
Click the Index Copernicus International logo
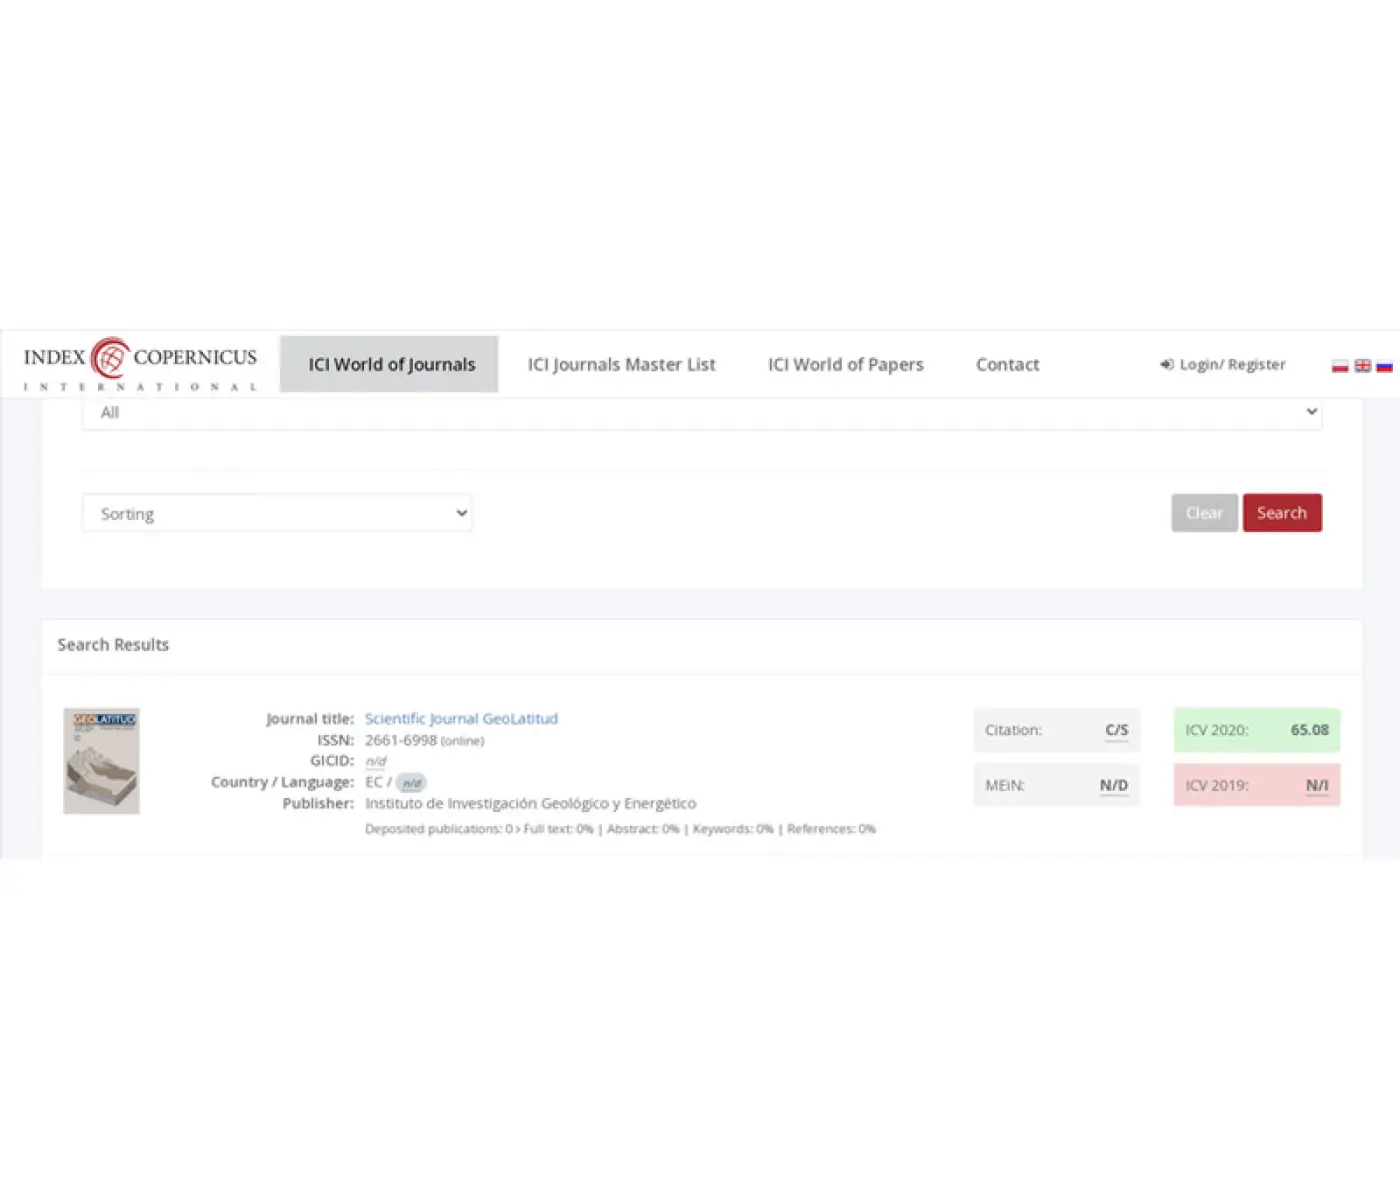(x=140, y=364)
